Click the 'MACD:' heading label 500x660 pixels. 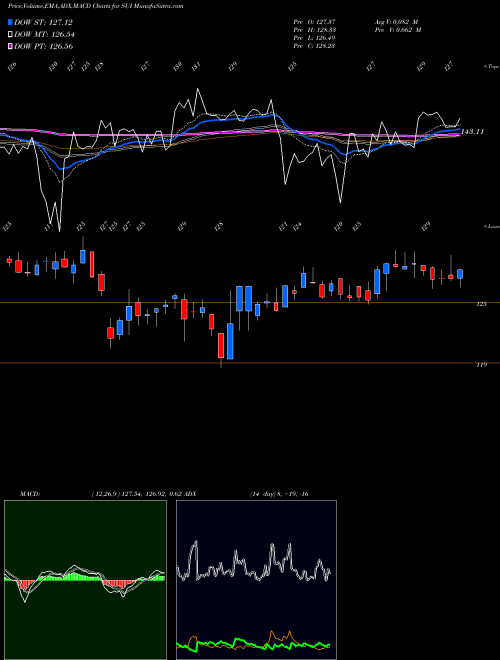point(30,494)
